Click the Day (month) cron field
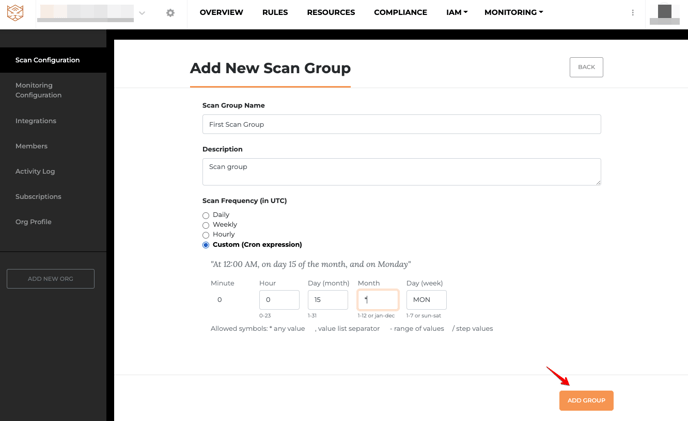 328,300
